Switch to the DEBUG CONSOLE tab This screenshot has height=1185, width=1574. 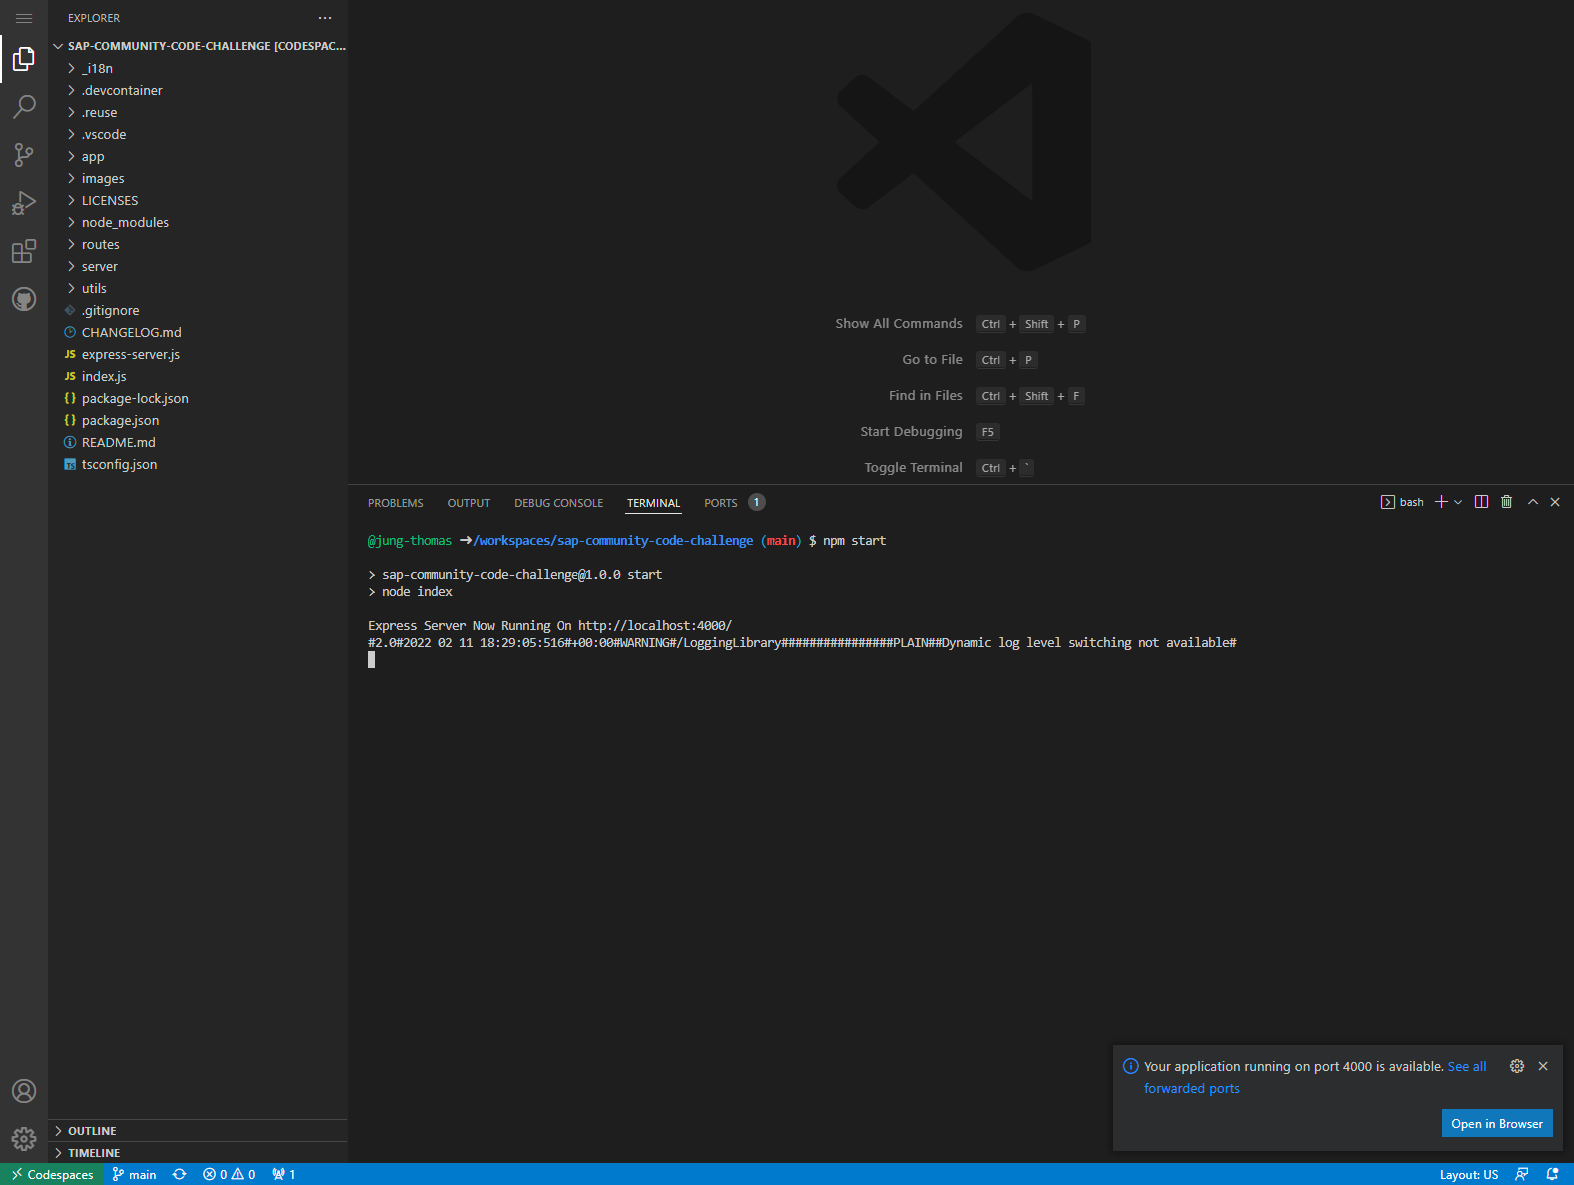[558, 503]
